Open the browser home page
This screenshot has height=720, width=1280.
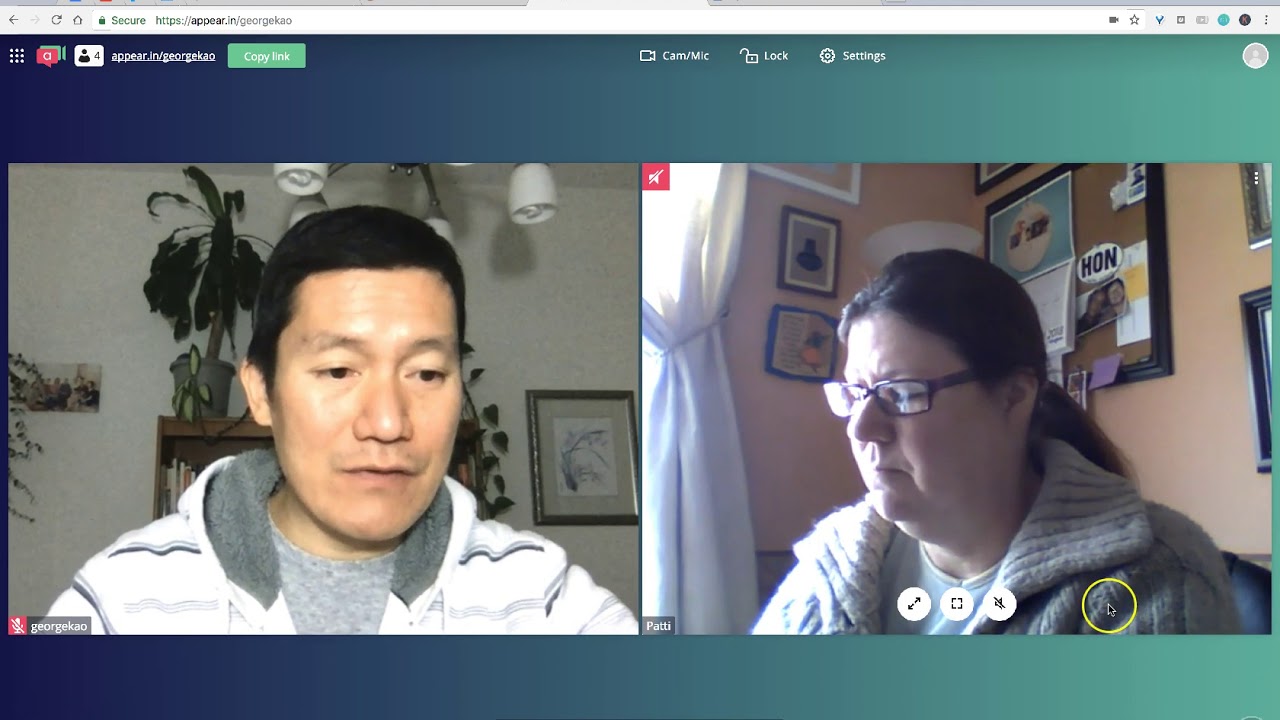pyautogui.click(x=77, y=20)
